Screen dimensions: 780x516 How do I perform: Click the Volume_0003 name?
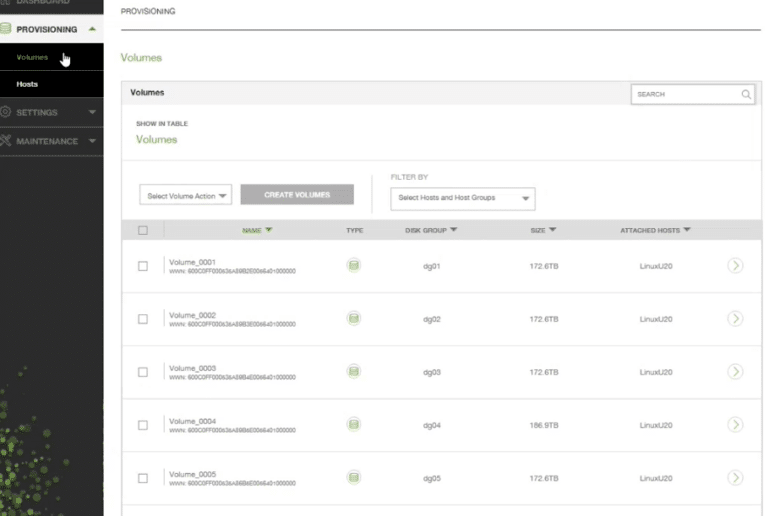pos(192,368)
